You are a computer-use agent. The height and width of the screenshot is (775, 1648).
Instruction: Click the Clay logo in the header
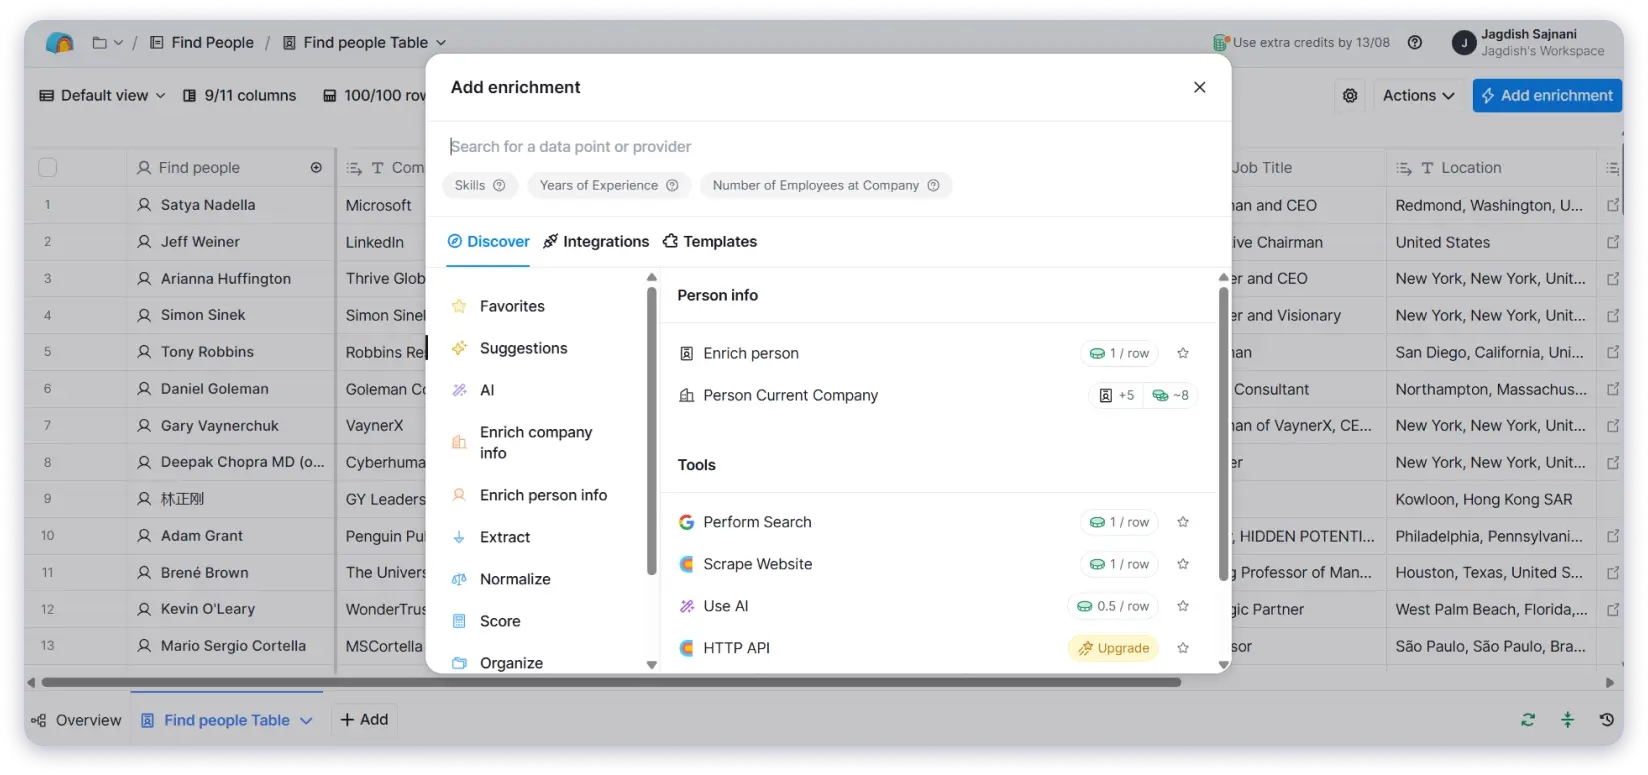point(60,43)
